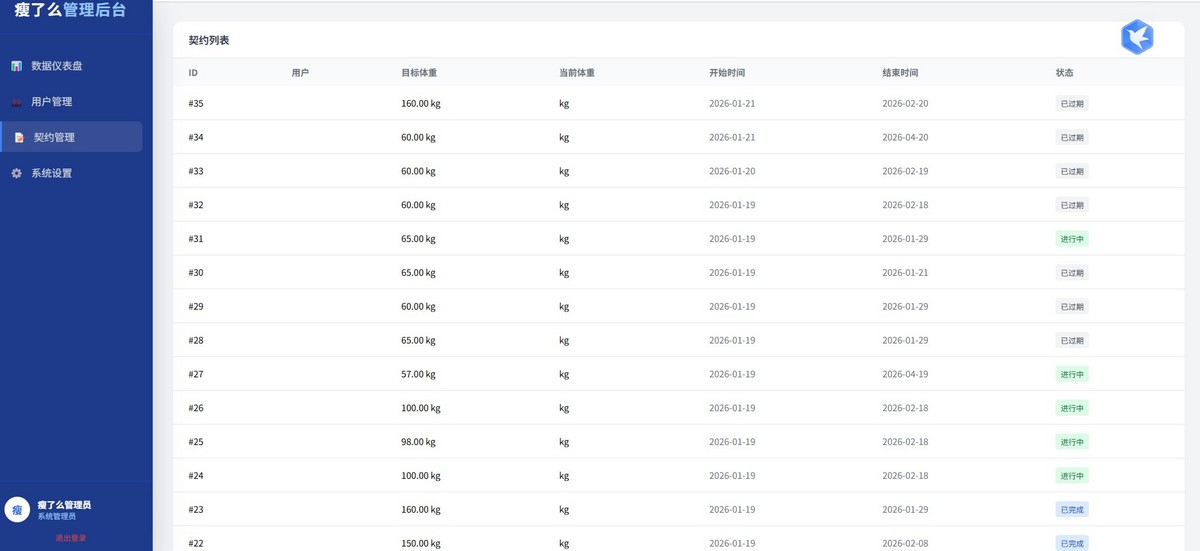Click the 已过期 status badge for #35
Screen dimensions: 1200x551
1072,104
